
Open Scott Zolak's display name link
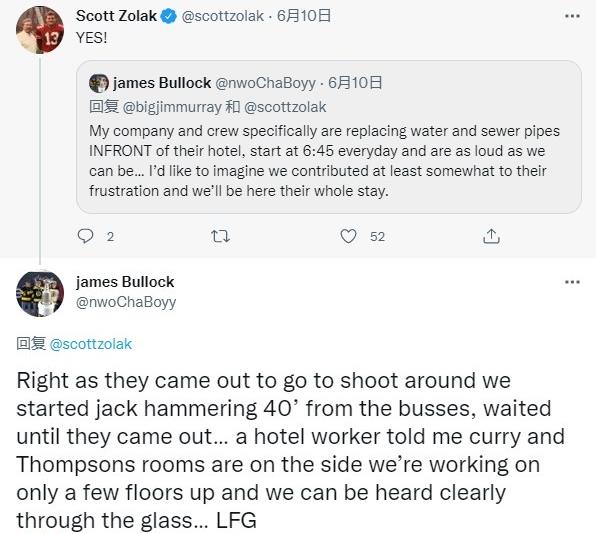[x=116, y=17]
